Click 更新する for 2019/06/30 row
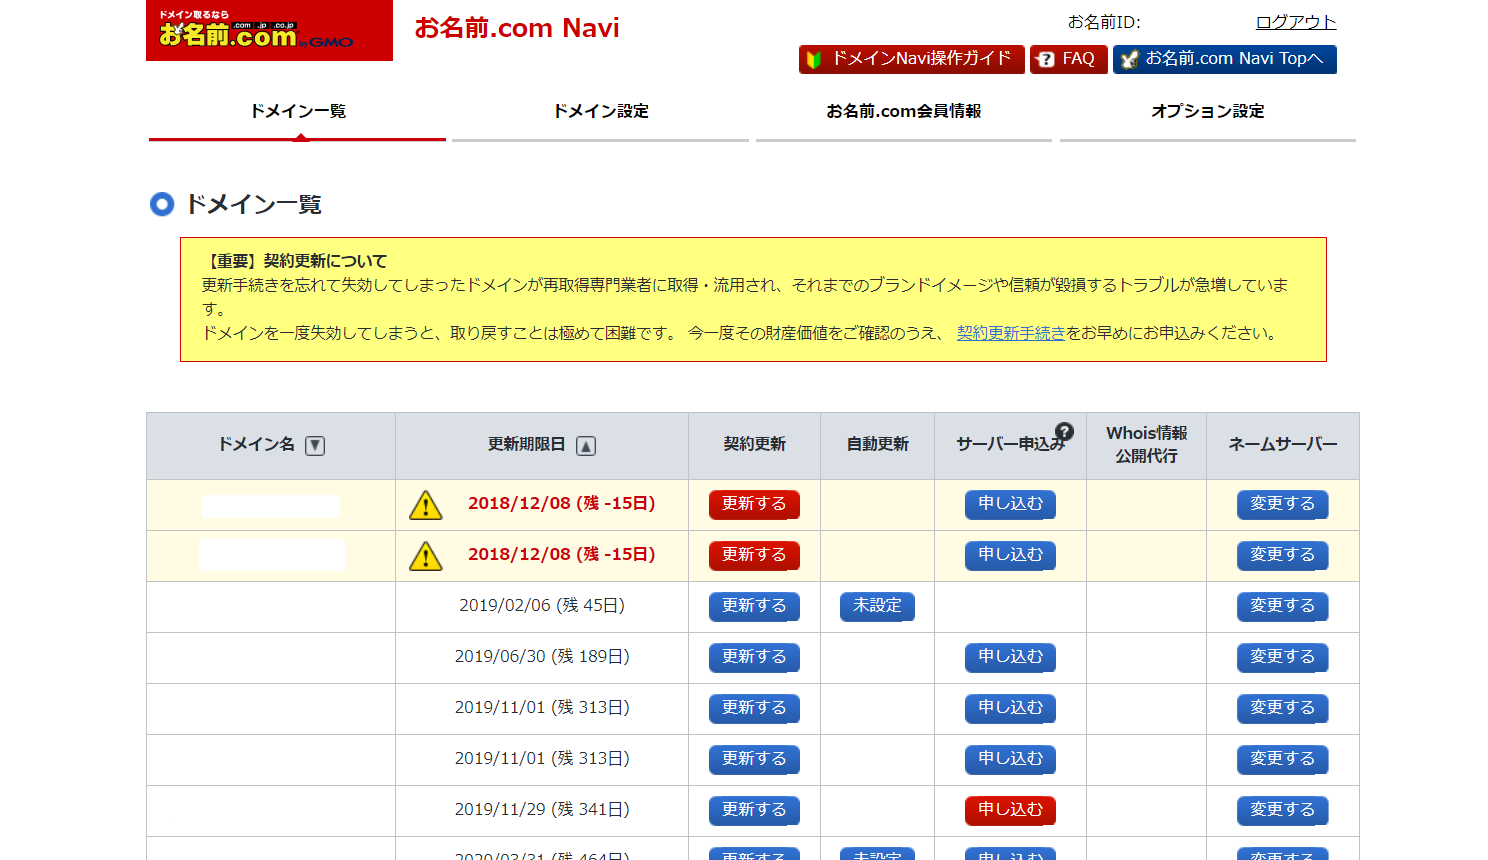The image size is (1488, 860). click(754, 658)
